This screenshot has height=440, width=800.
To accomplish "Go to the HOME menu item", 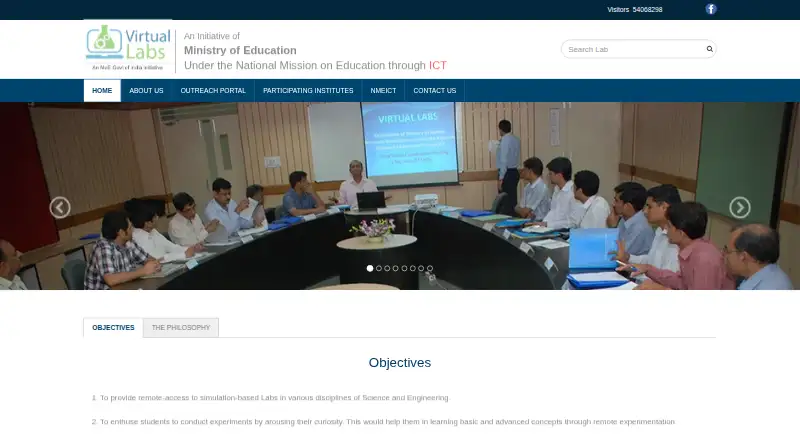I will (102, 91).
